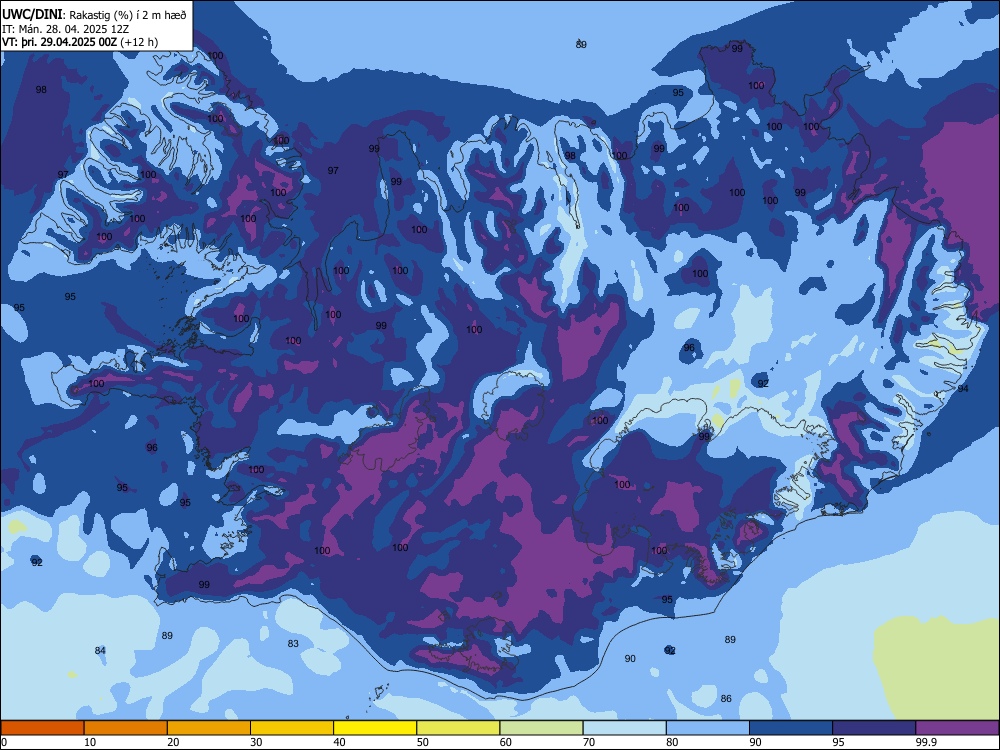The height and width of the screenshot is (750, 1000).
Task: Click the 'UWC/DINI' title text
Action: tap(33, 15)
